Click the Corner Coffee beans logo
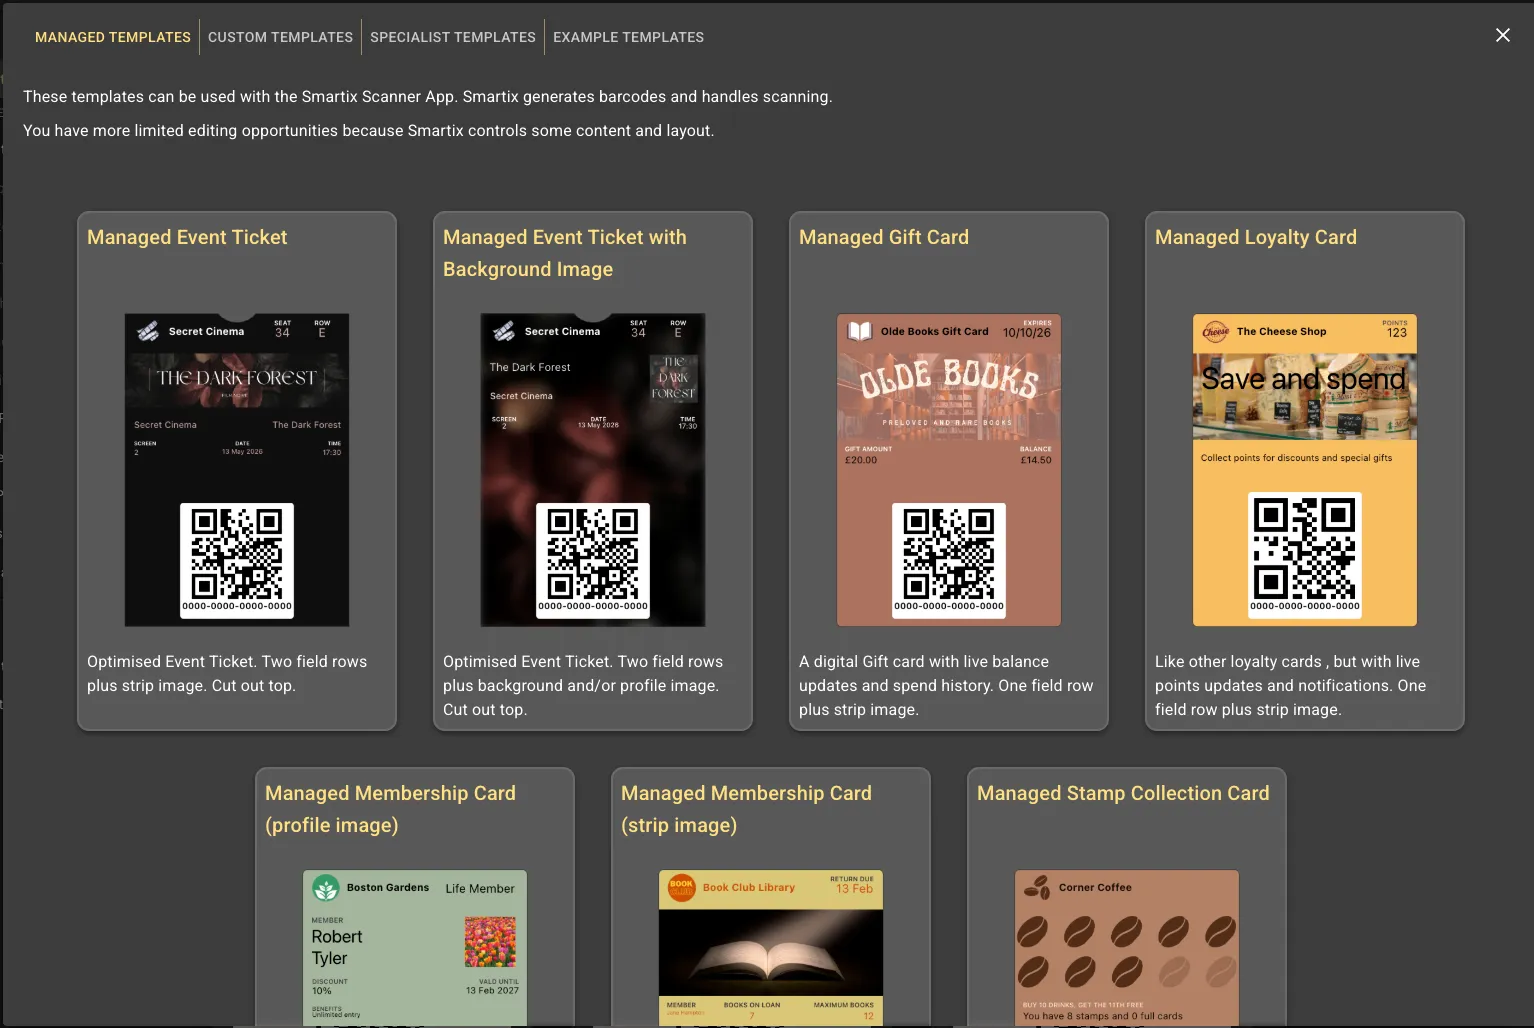1534x1028 pixels. (1037, 887)
